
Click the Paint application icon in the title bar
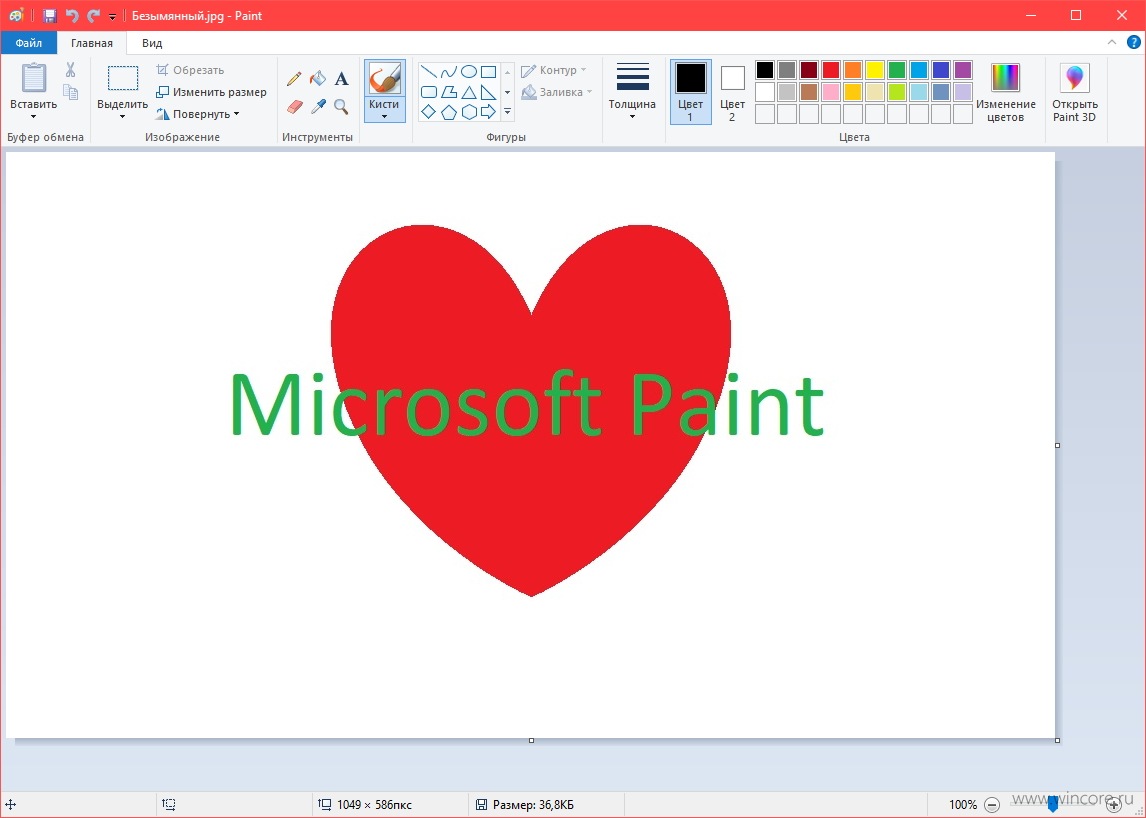16,15
